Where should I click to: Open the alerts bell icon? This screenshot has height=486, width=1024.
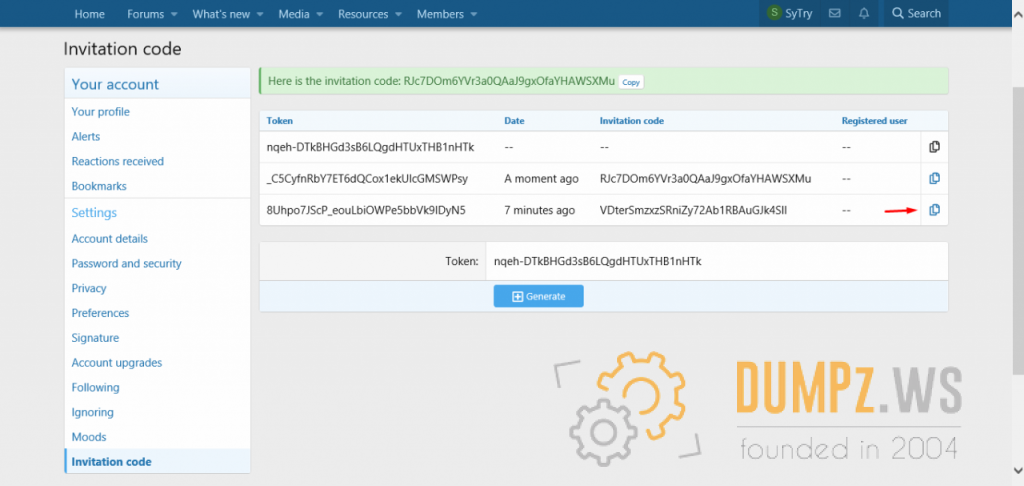864,14
